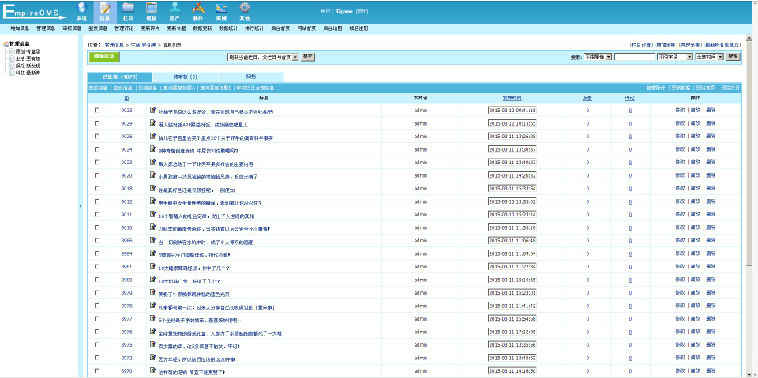Tick the checkbox of the sixth table row
The width and height of the screenshot is (758, 378).
97,175
